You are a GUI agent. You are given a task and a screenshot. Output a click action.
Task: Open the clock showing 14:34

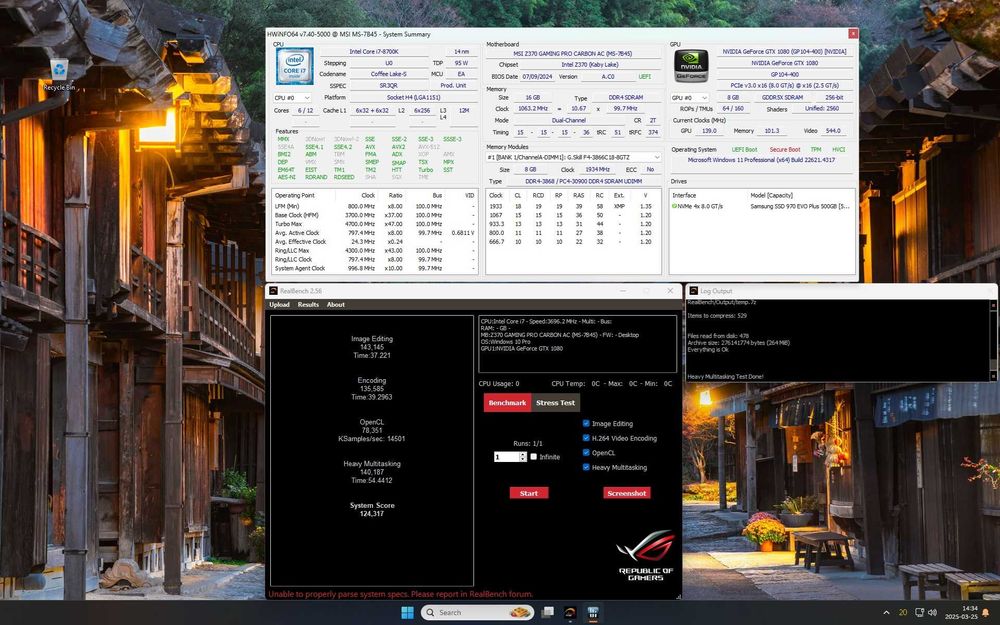click(961, 613)
